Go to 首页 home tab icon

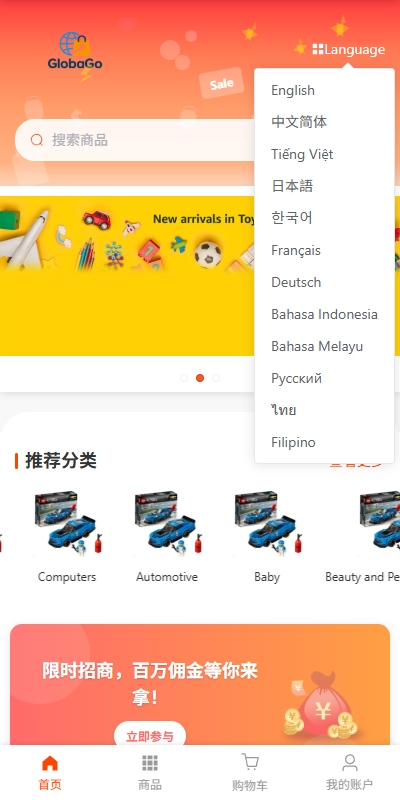[49, 763]
